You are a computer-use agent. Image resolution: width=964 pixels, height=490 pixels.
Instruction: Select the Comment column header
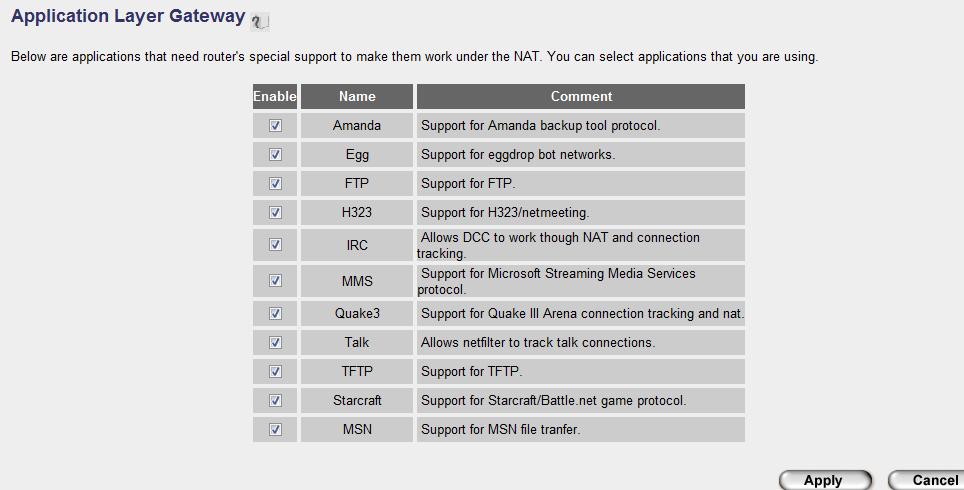pos(581,97)
